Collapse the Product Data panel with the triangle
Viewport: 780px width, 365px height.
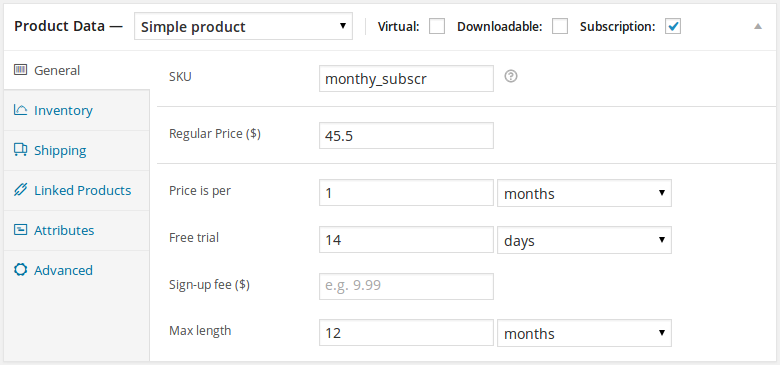pyautogui.click(x=758, y=26)
